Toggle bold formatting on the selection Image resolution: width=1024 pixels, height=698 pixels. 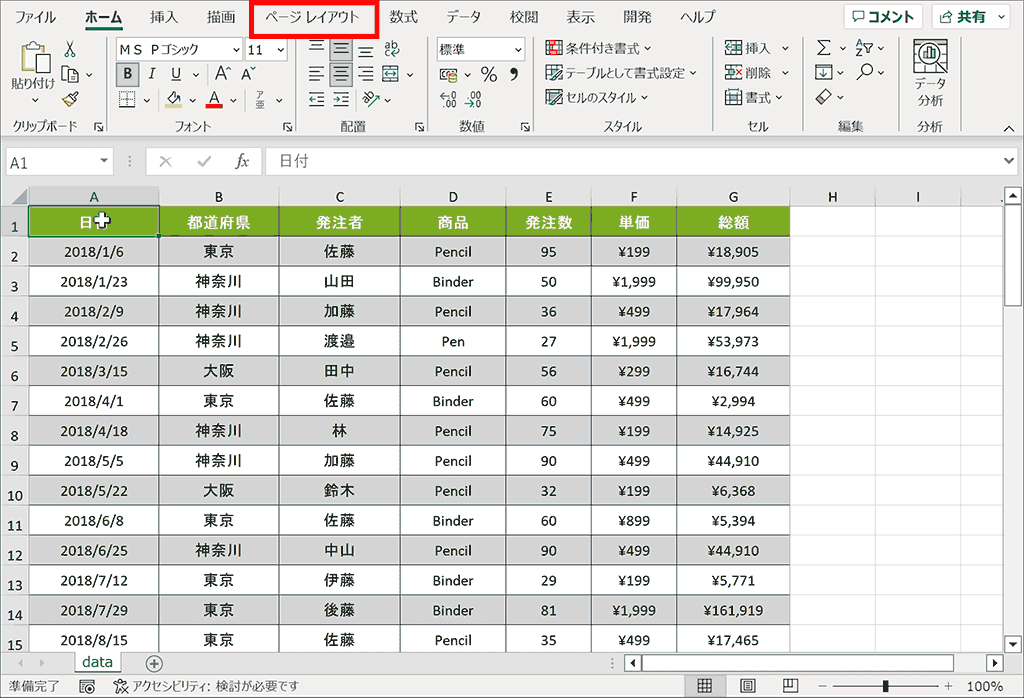(x=127, y=74)
